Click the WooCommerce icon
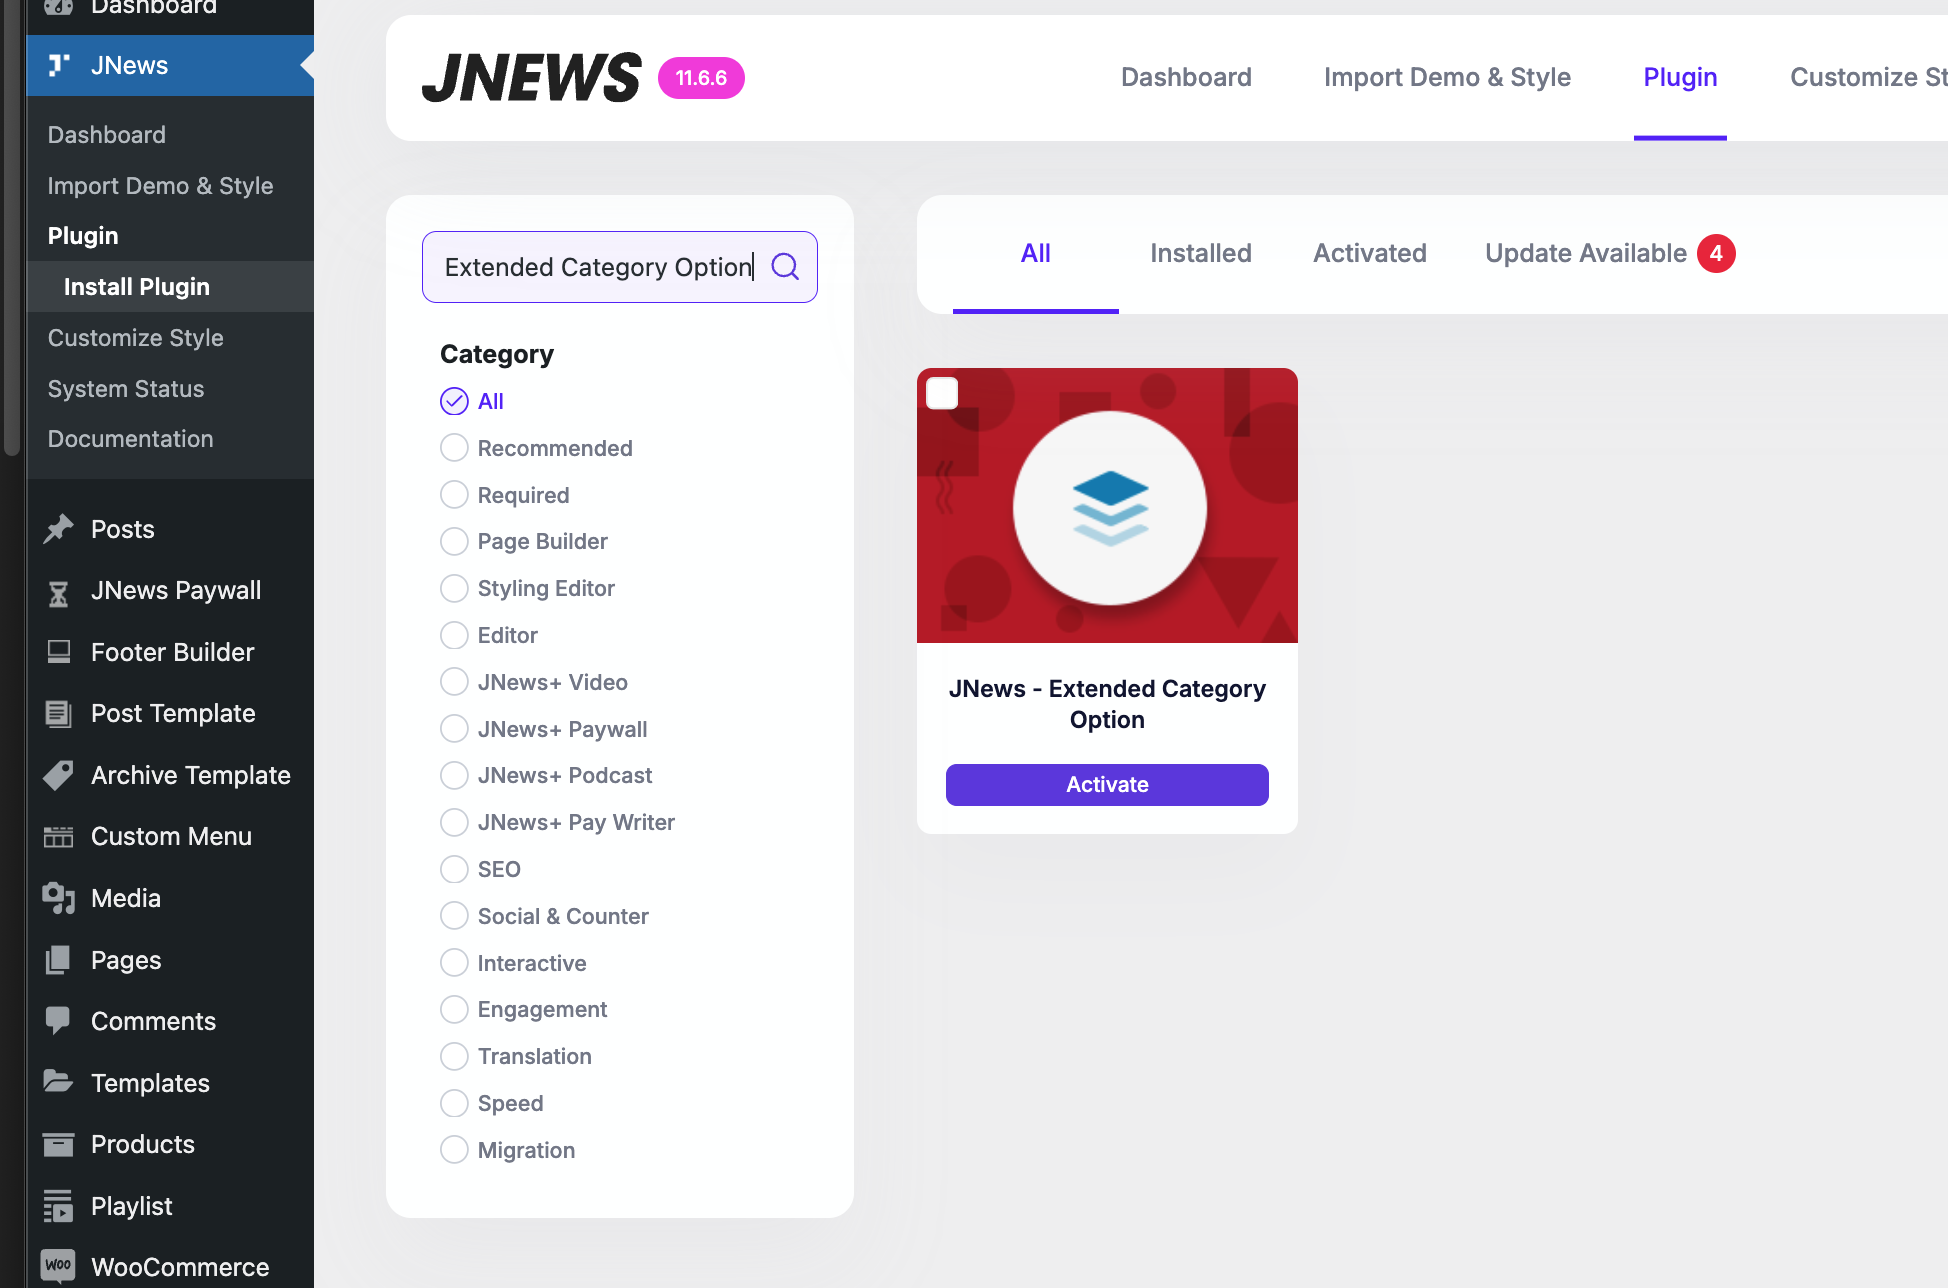The width and height of the screenshot is (1948, 1288). [x=59, y=1266]
